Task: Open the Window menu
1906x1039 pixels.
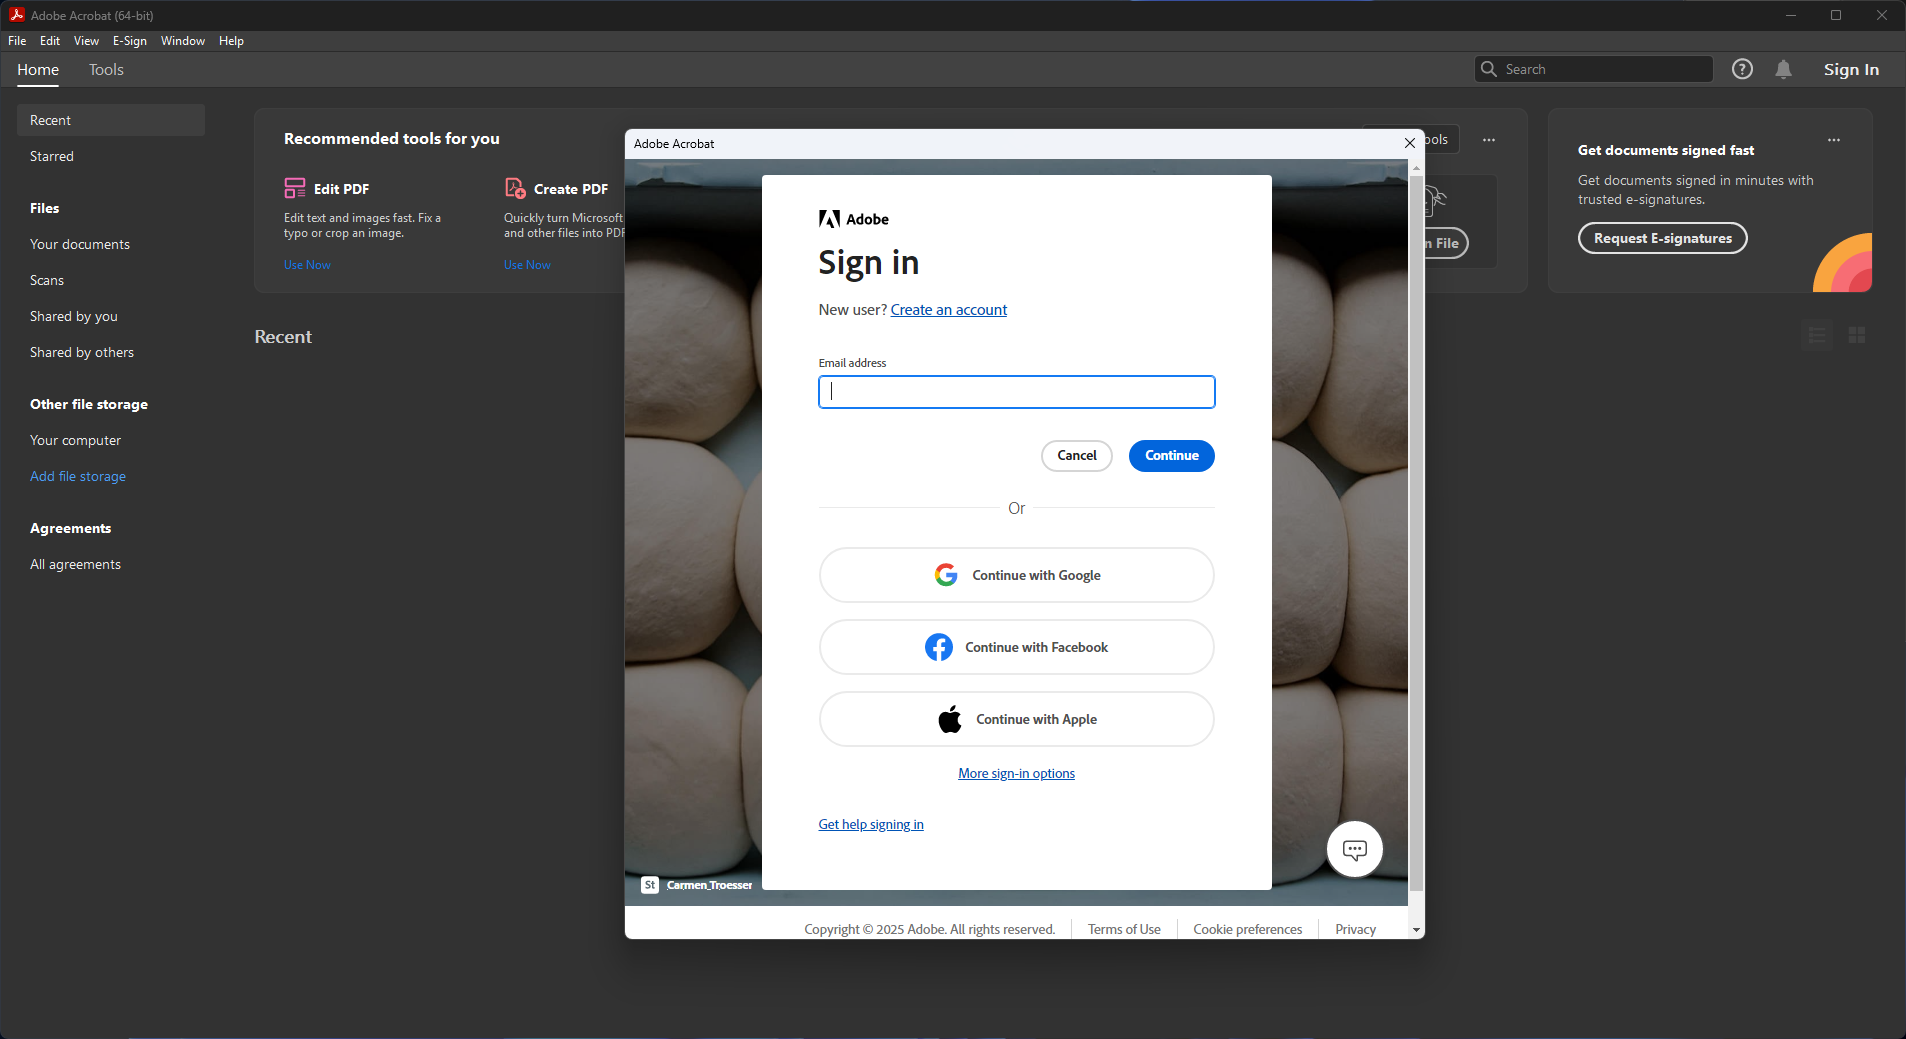Action: [x=183, y=41]
